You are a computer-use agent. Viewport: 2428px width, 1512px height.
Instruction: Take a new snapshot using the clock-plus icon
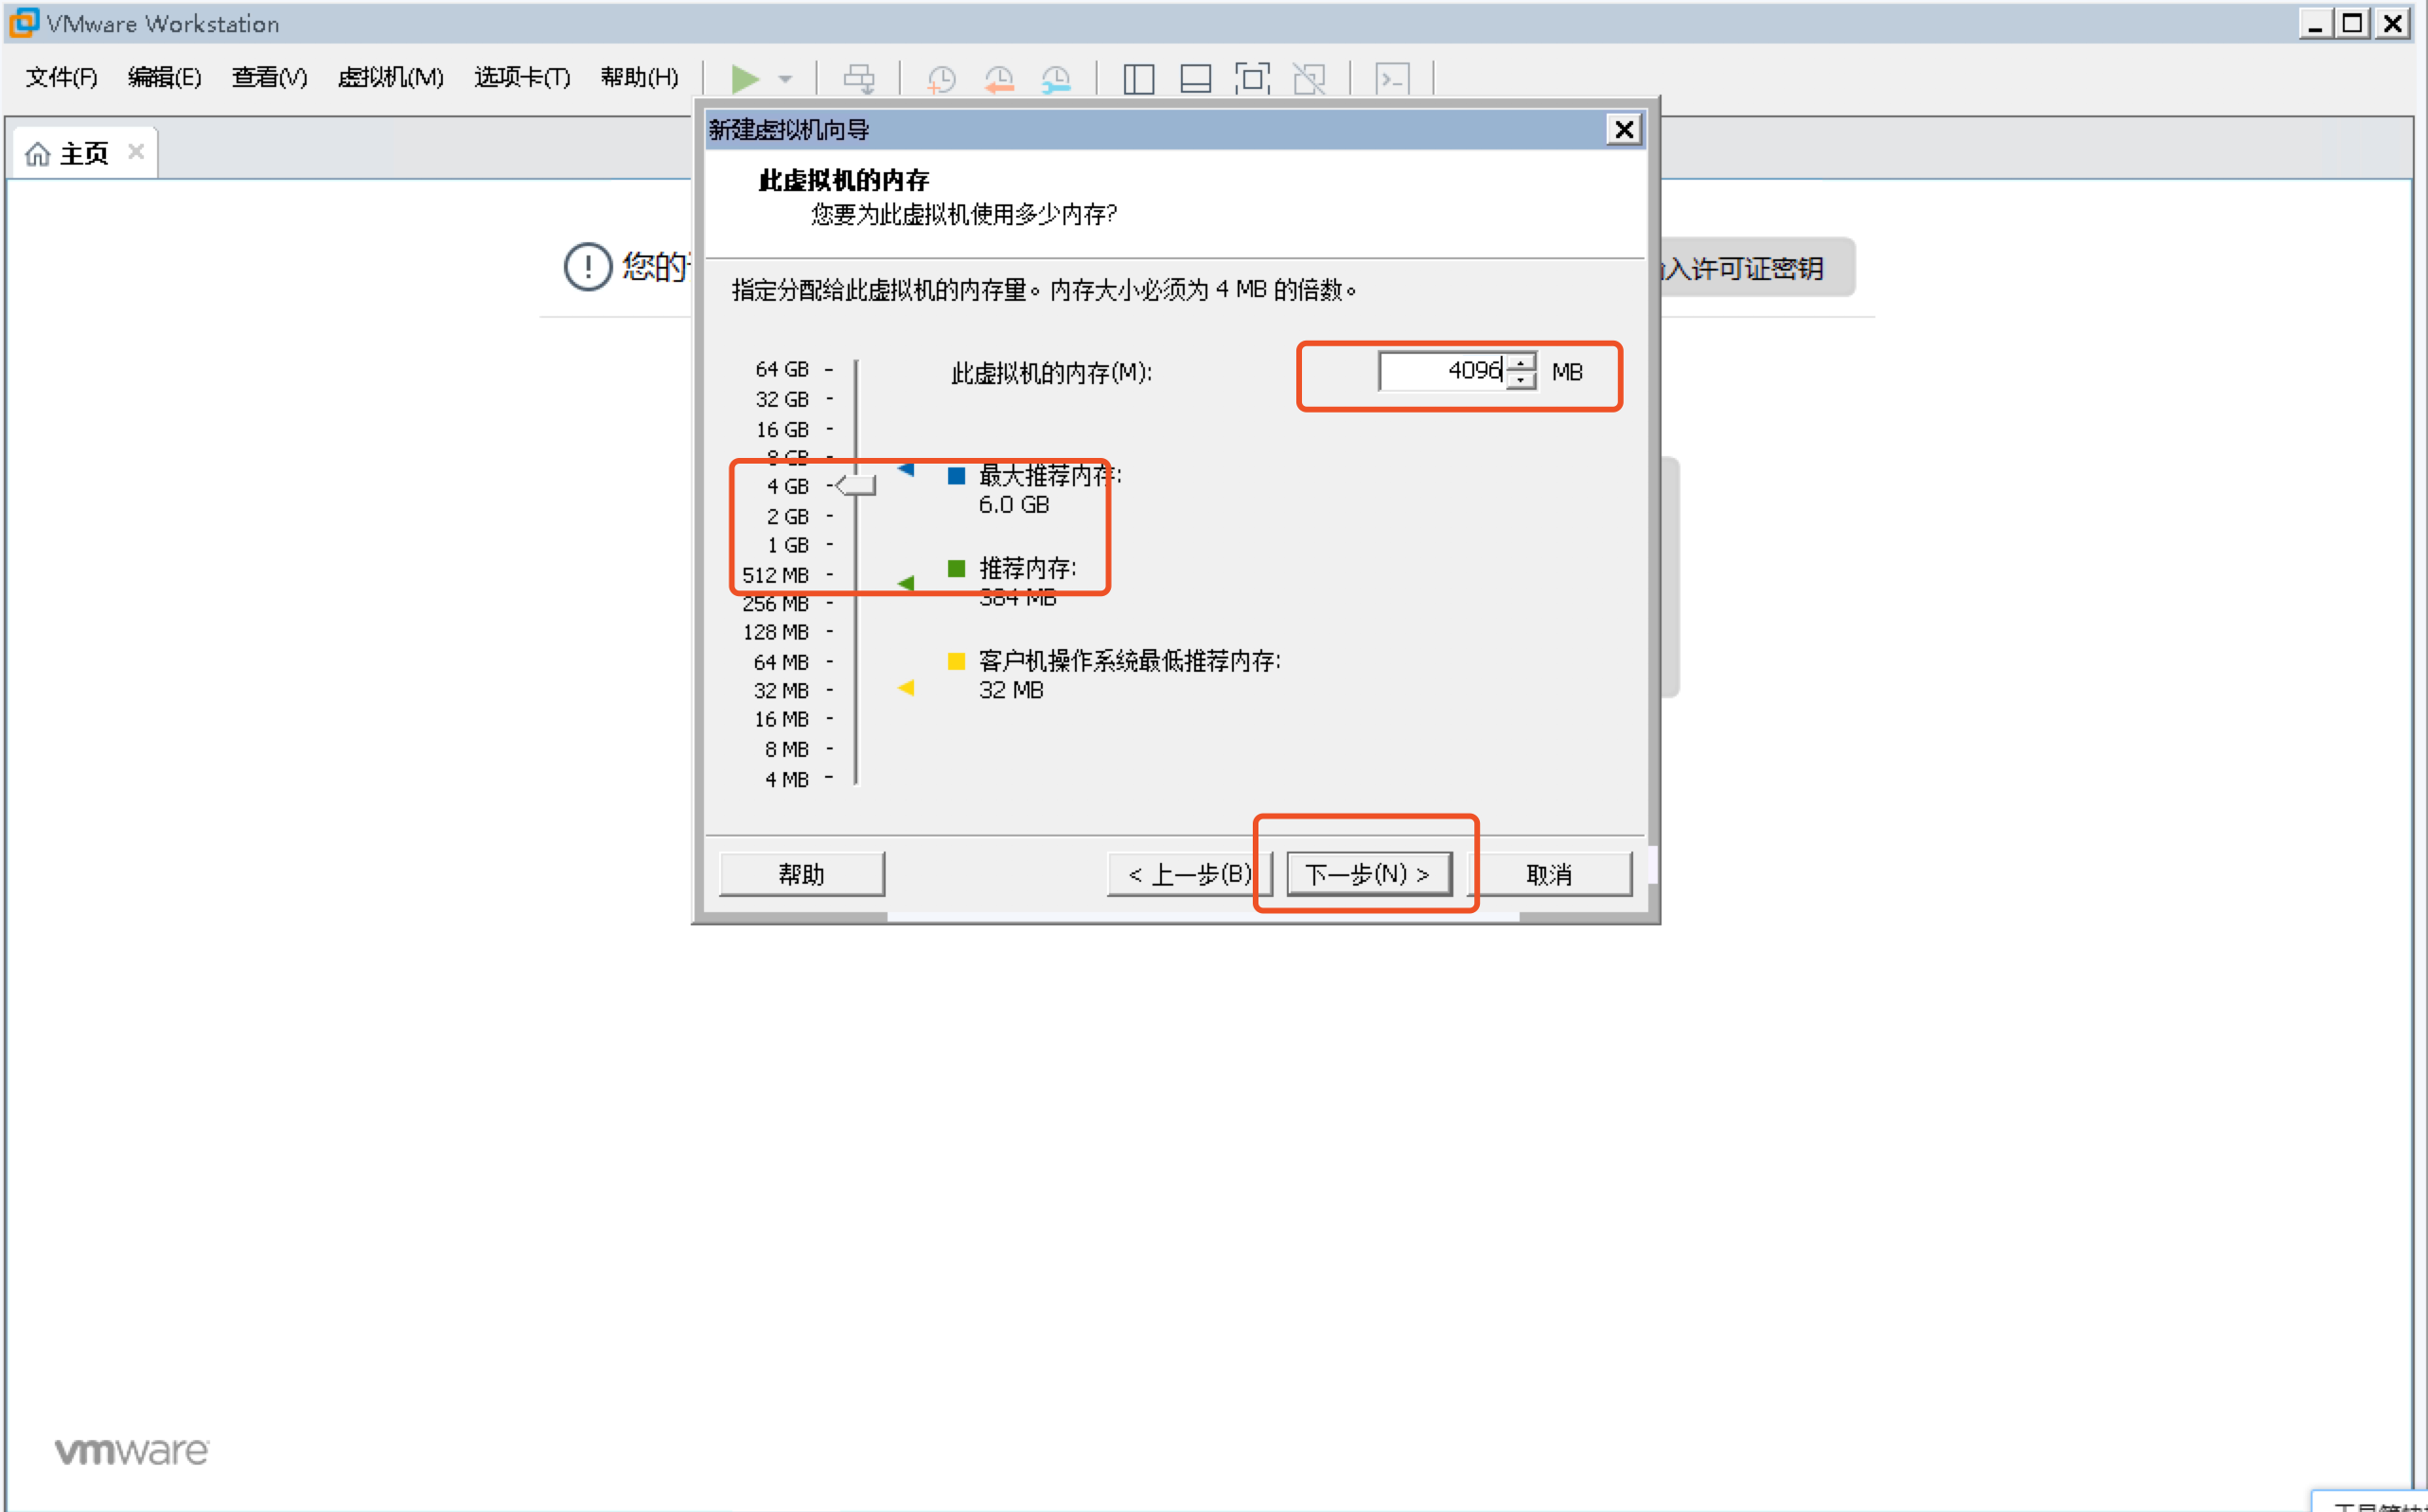click(x=940, y=78)
